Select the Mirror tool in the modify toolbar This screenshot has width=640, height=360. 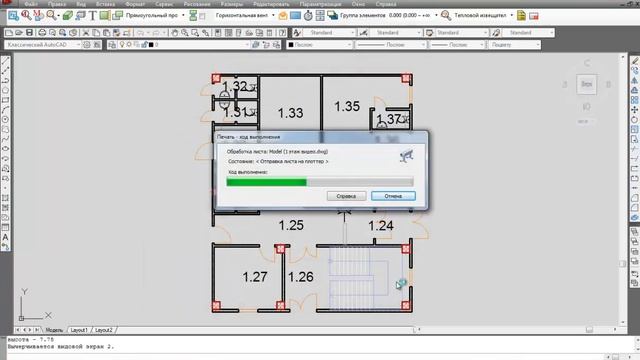tap(635, 80)
